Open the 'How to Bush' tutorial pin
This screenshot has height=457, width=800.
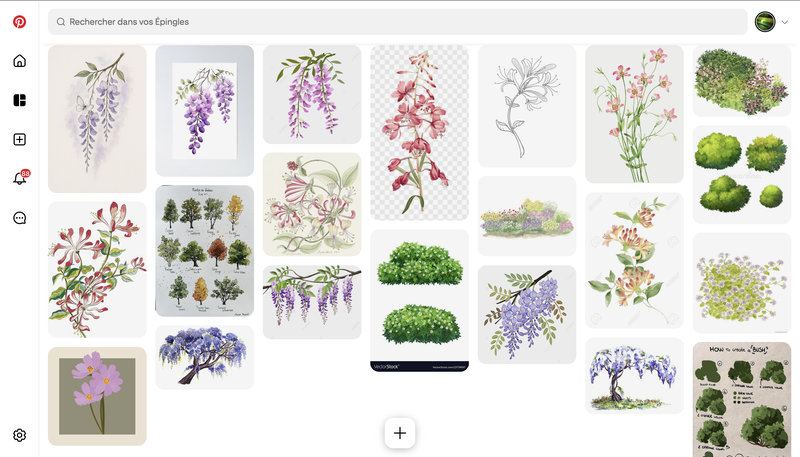741,399
